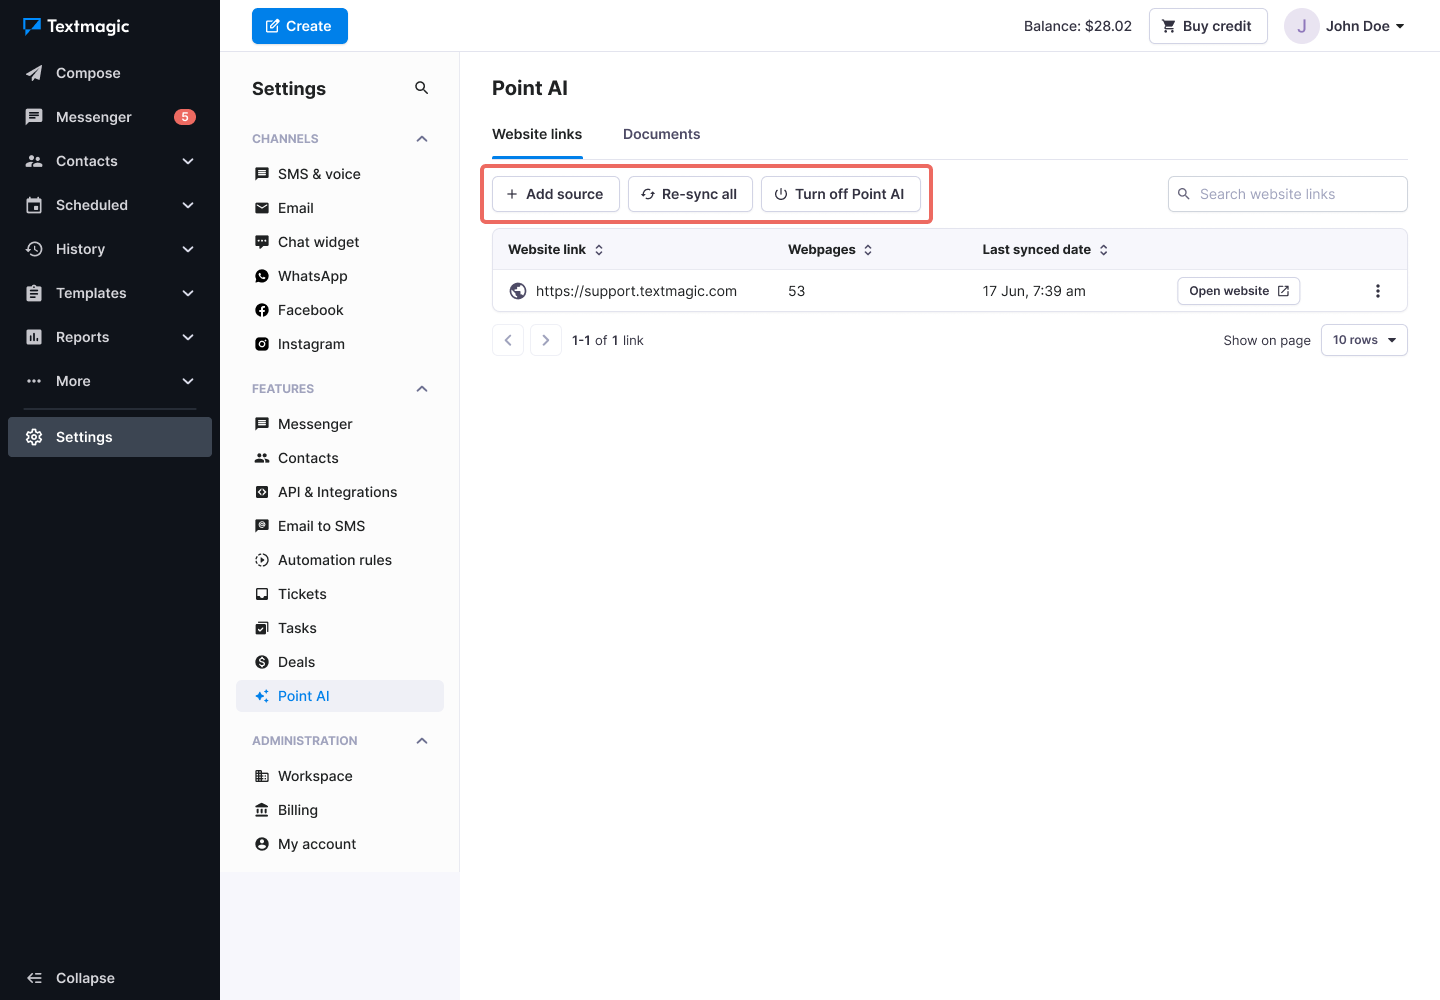Select the Point AI sparkle icon
Viewport: 1440px width, 1000px height.
(261, 695)
